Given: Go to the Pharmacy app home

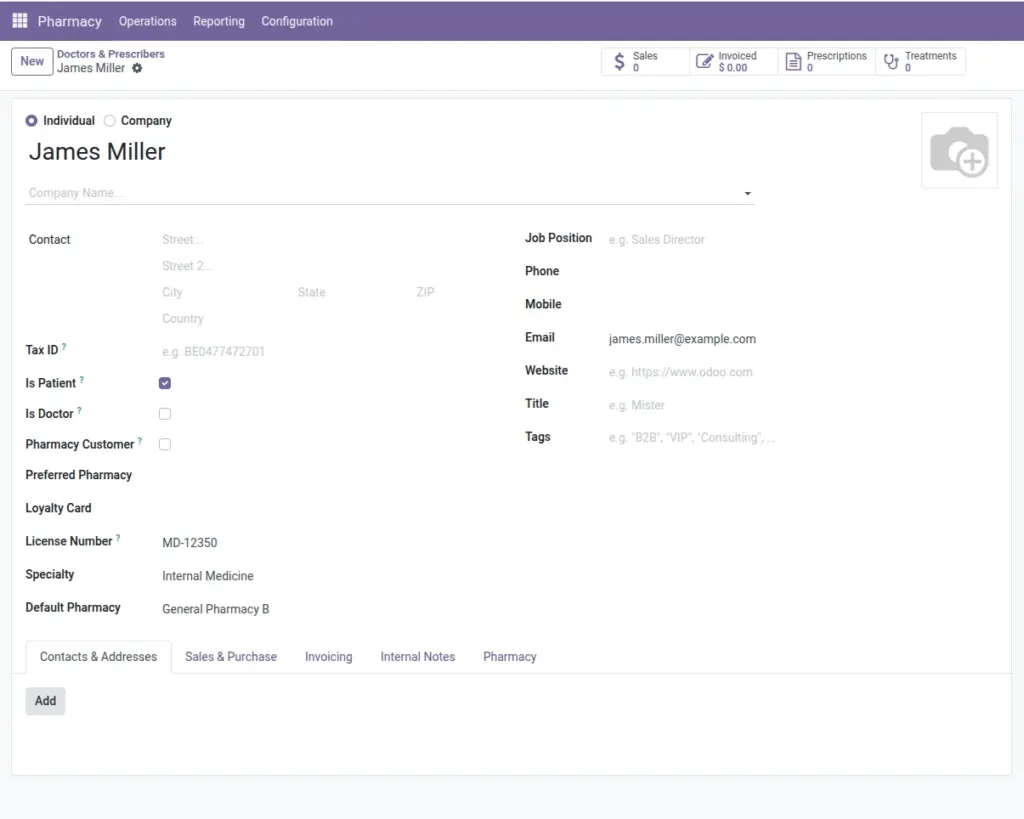Looking at the screenshot, I should pos(70,21).
